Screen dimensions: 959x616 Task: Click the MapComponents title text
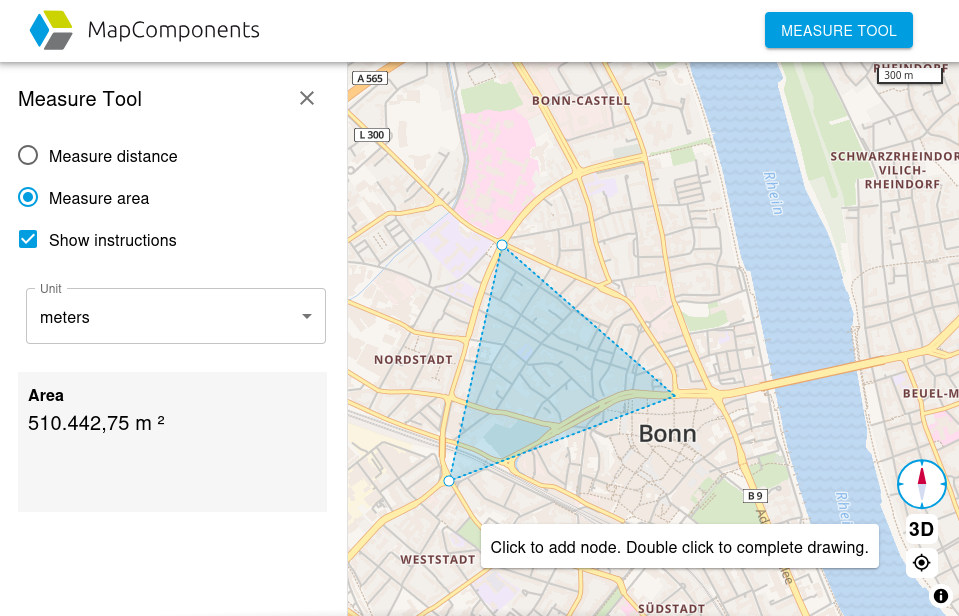pyautogui.click(x=174, y=30)
